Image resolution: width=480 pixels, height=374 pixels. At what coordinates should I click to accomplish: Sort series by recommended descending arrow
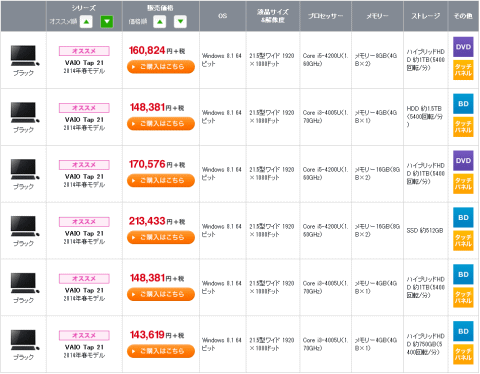(x=107, y=22)
